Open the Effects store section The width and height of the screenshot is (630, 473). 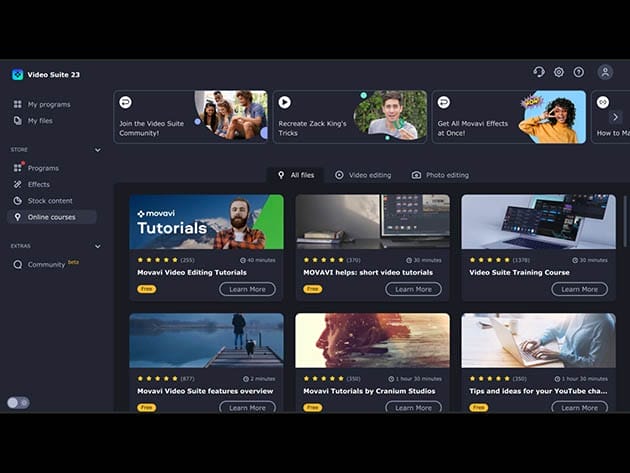coord(38,184)
